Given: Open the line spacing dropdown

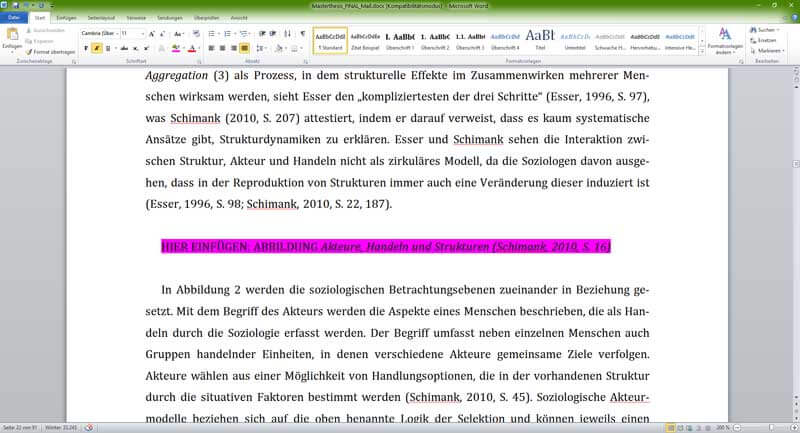Looking at the screenshot, I should [261, 48].
